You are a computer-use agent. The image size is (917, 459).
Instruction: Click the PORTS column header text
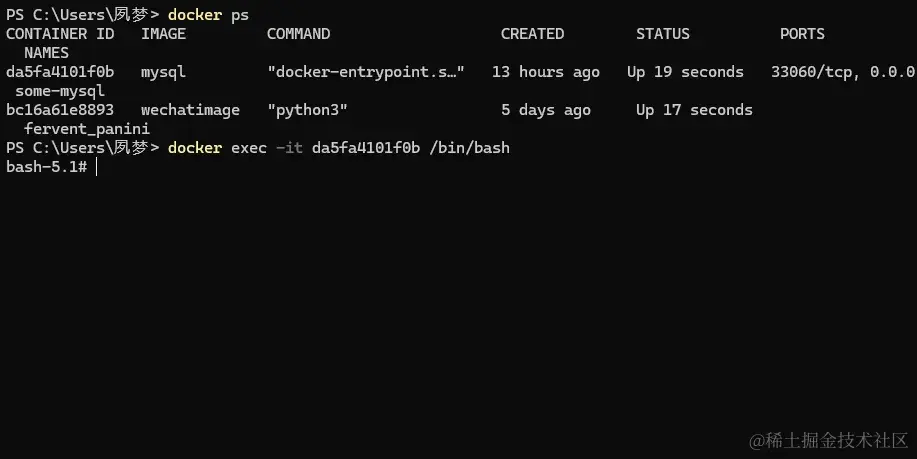pyautogui.click(x=802, y=34)
